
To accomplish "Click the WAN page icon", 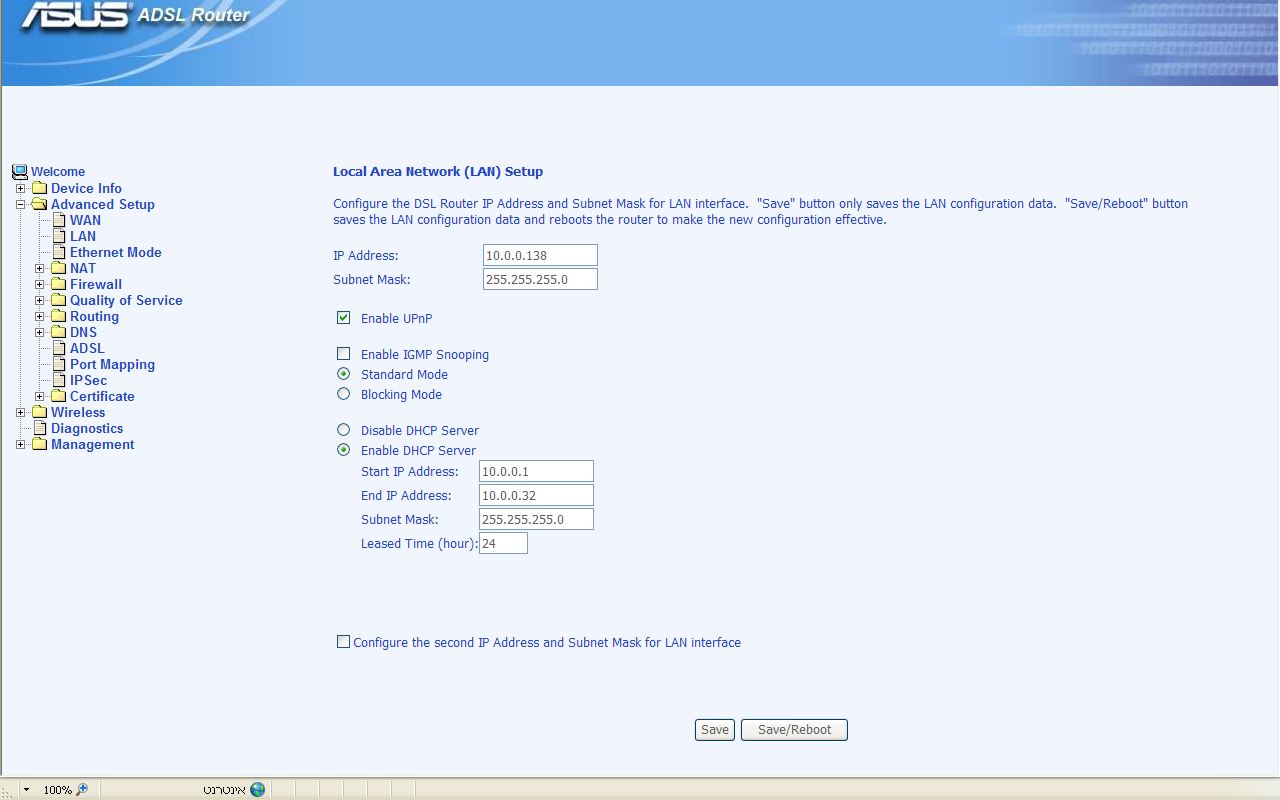I will coord(59,220).
